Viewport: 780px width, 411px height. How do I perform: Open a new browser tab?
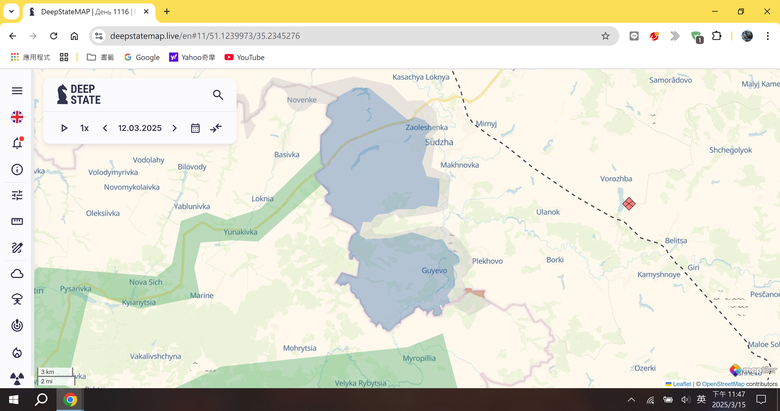(167, 11)
